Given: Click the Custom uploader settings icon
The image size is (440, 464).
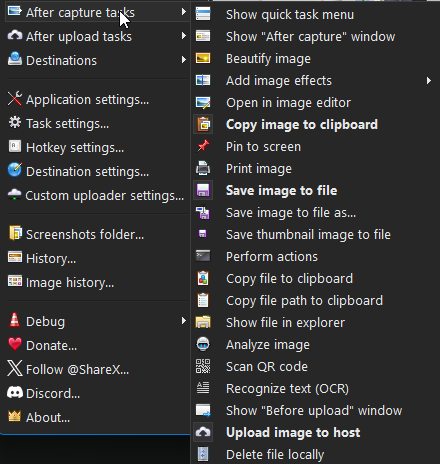Looking at the screenshot, I should pyautogui.click(x=15, y=194).
